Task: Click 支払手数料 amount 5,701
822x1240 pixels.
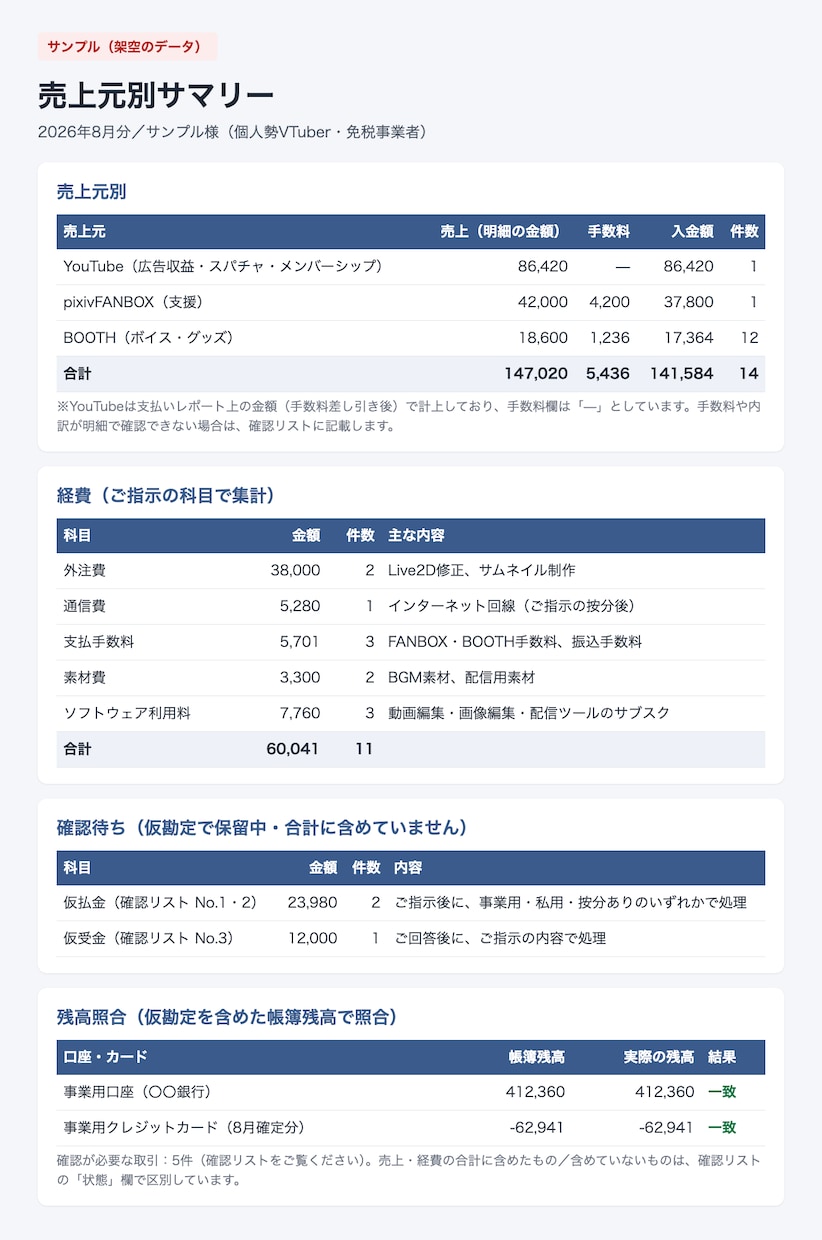Action: coord(301,642)
